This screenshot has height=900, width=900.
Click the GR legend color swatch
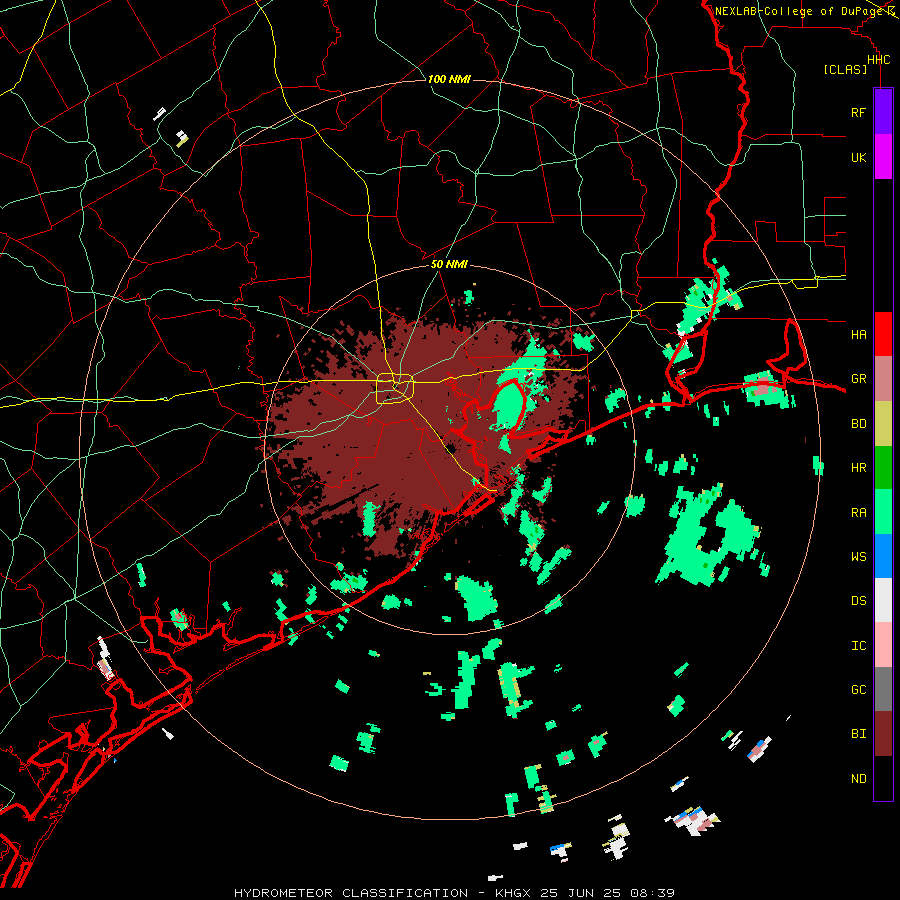click(x=883, y=379)
